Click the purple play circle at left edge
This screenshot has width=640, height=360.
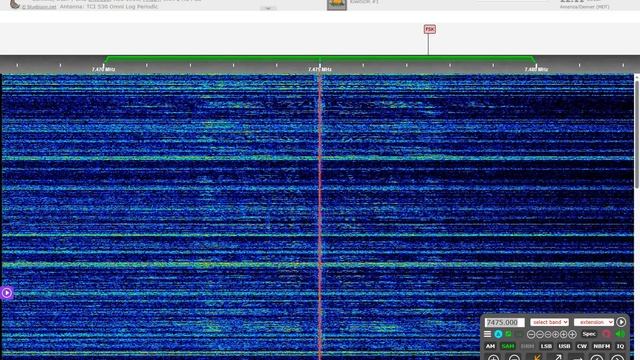click(x=7, y=293)
